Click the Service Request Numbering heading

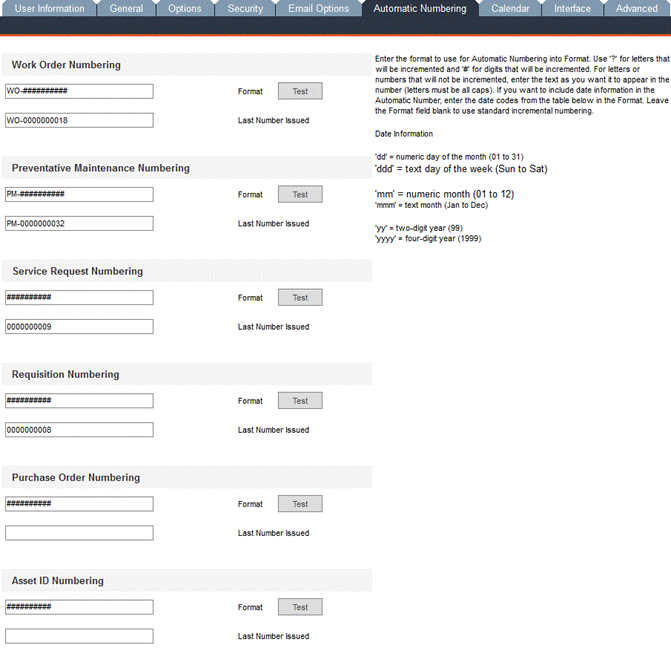[x=77, y=271]
